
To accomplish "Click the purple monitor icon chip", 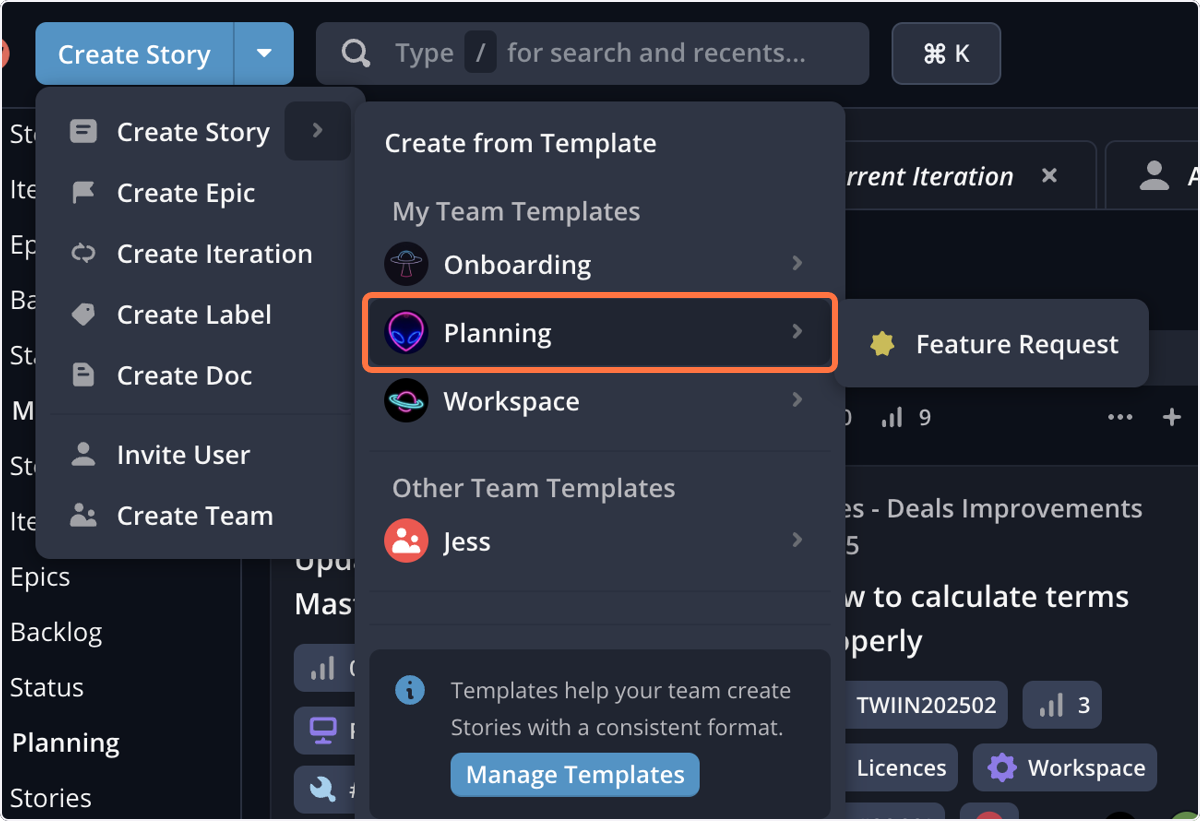I will click(323, 730).
